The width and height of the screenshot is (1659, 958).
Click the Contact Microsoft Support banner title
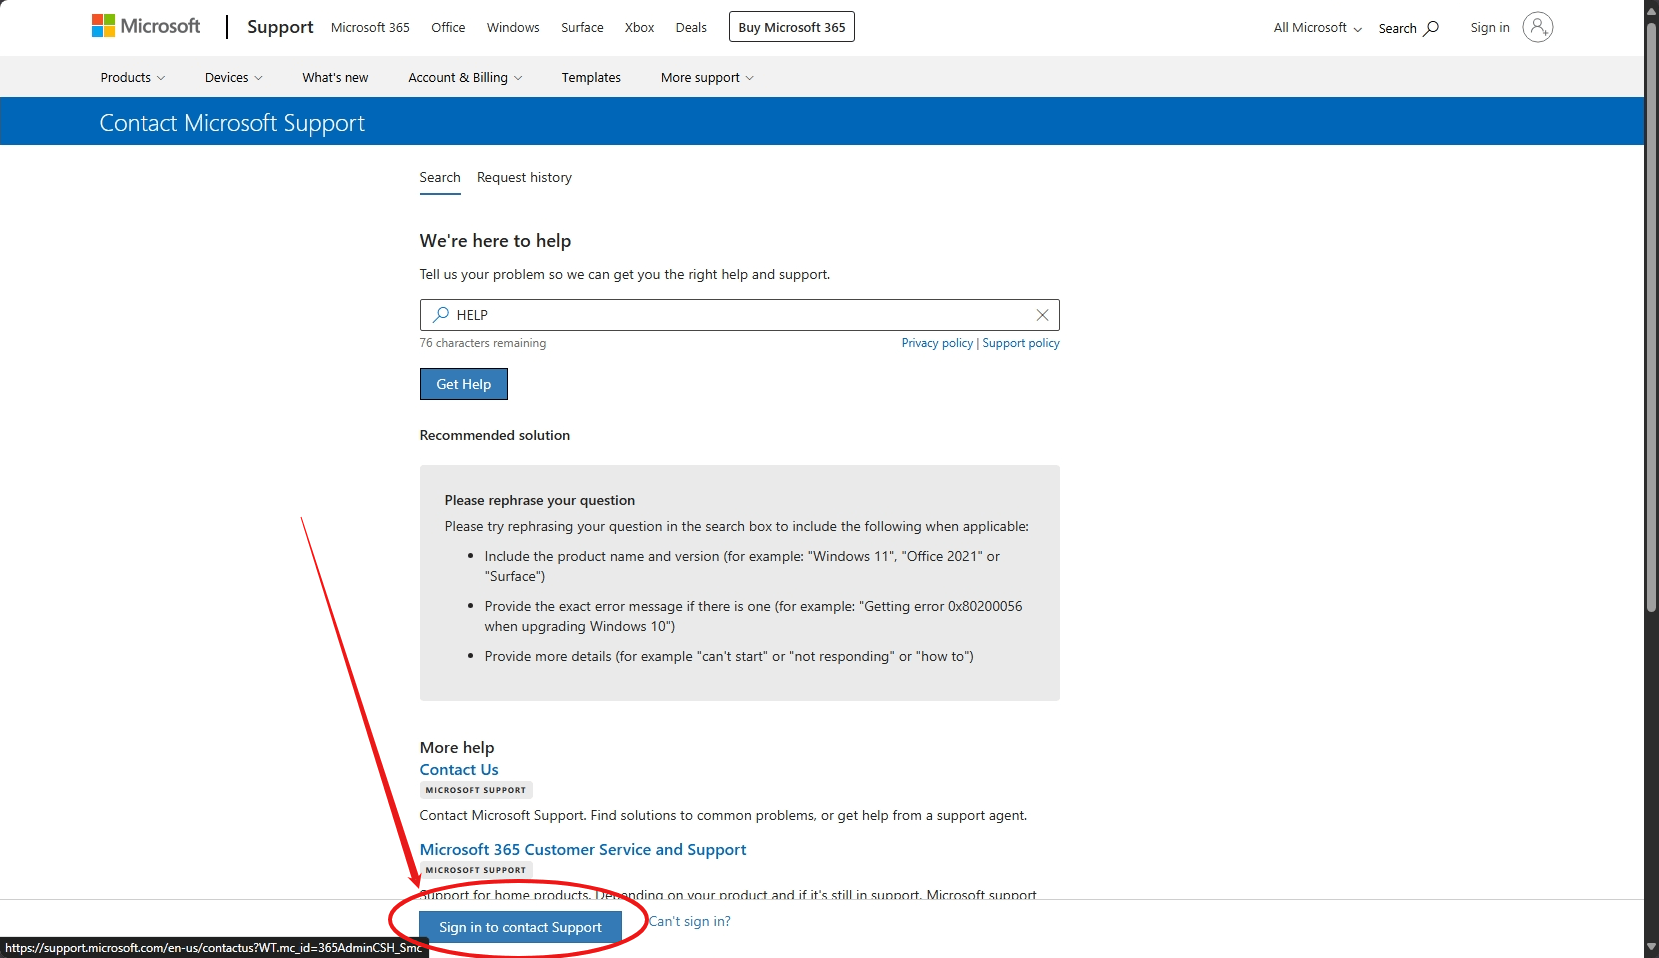pyautogui.click(x=232, y=123)
